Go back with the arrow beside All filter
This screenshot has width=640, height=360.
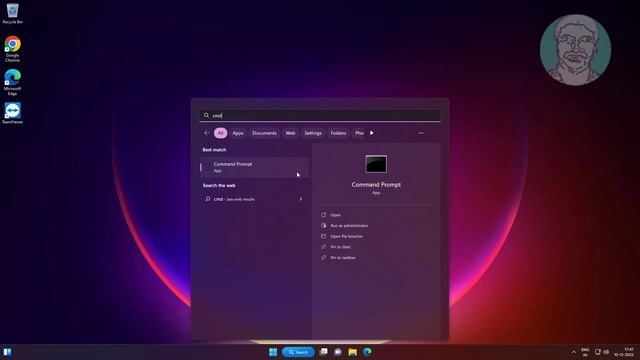(x=207, y=133)
